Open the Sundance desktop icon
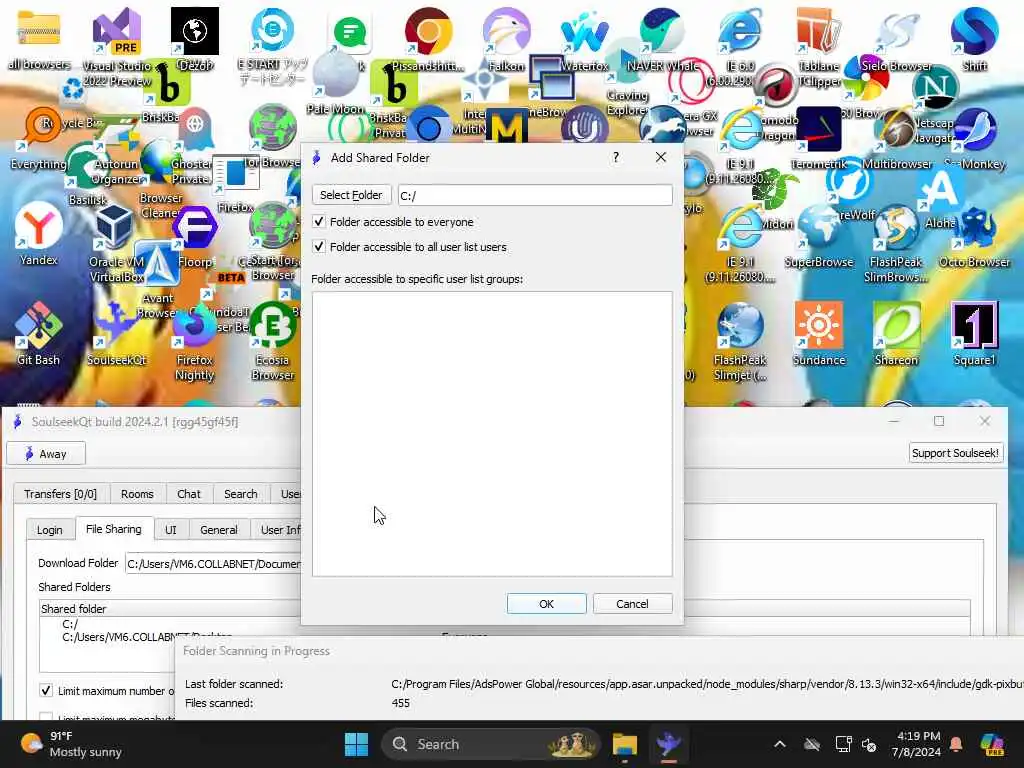 (x=818, y=332)
